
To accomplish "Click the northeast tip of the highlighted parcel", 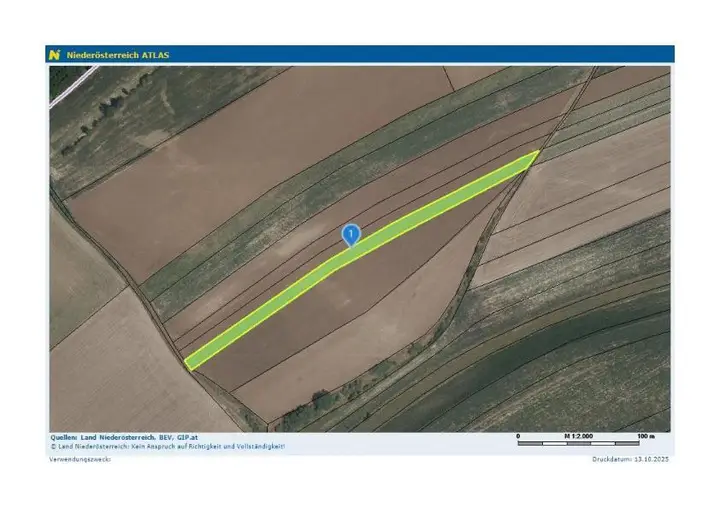I will (x=536, y=154).
